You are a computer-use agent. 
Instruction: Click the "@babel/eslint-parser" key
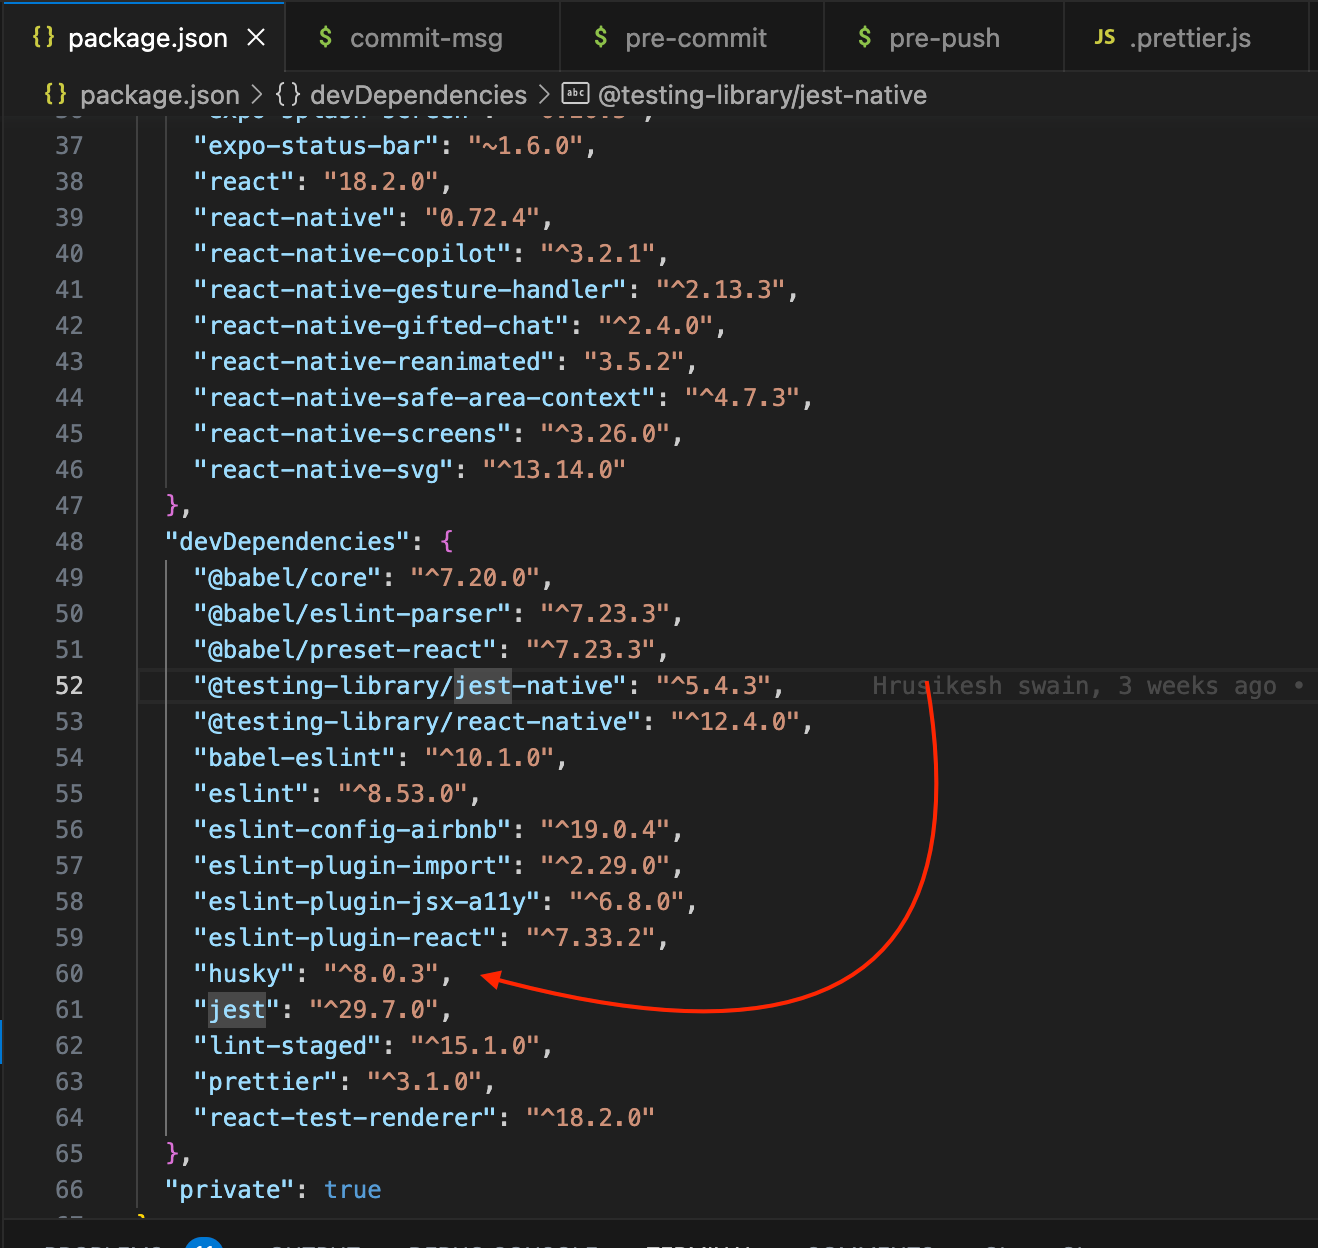point(352,614)
